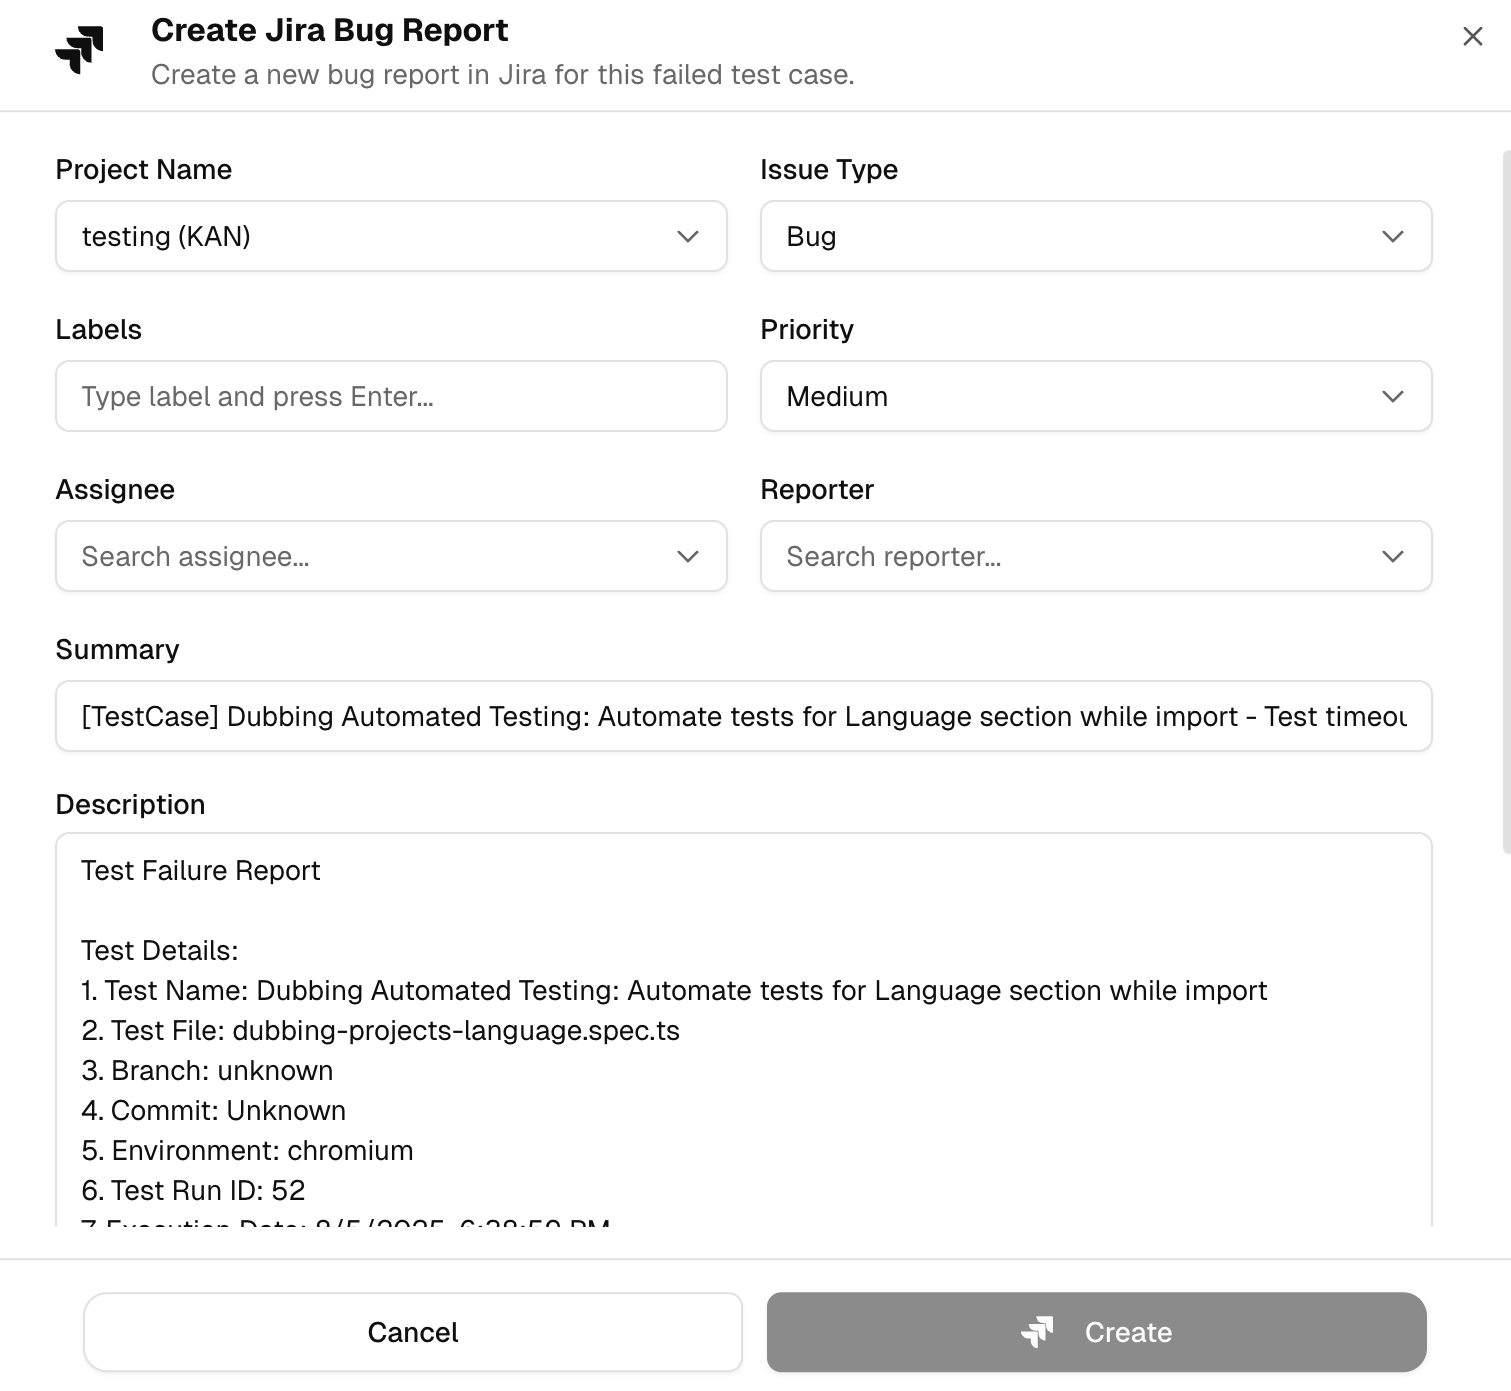Click the Jira logo in the dialog header

pos(80,50)
